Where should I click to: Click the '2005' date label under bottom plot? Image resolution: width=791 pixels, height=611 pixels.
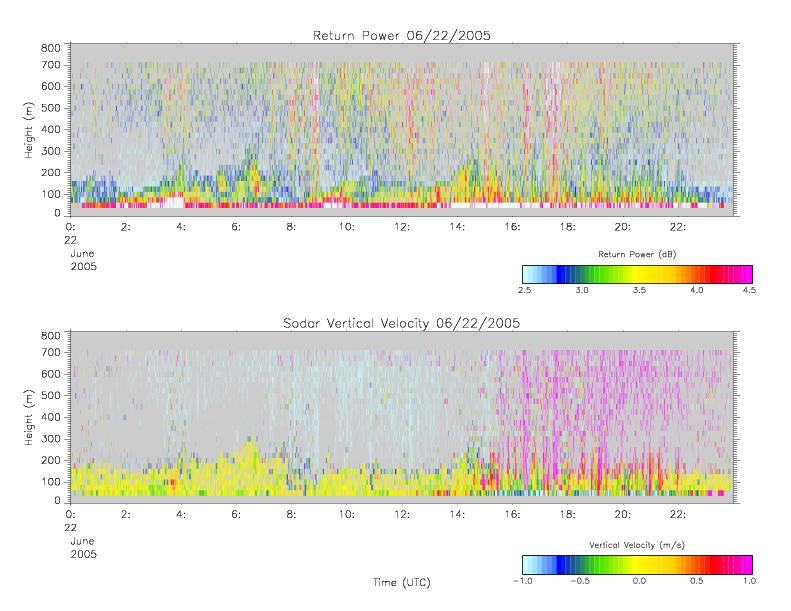pyautogui.click(x=83, y=554)
